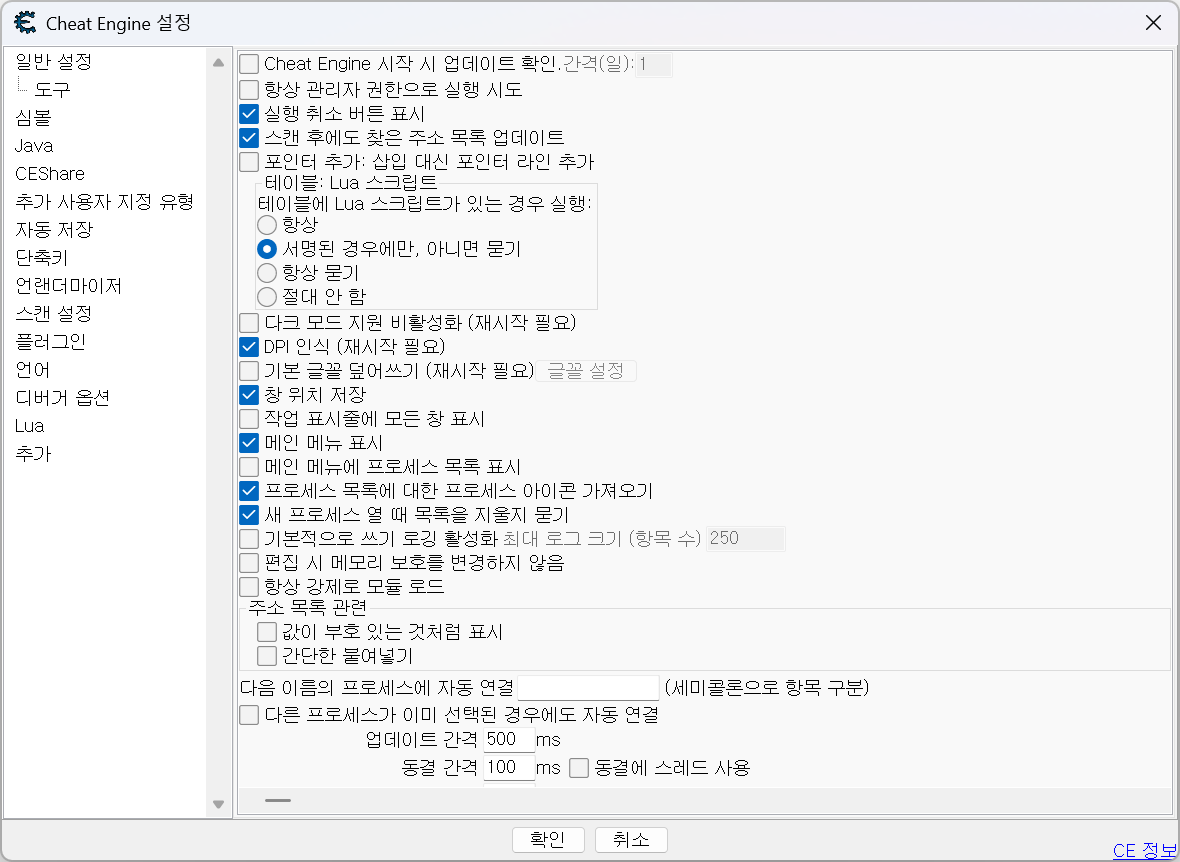Image resolution: width=1180 pixels, height=862 pixels.
Task: Click the '업데이트 간격' field showing 500
Action: [509, 739]
